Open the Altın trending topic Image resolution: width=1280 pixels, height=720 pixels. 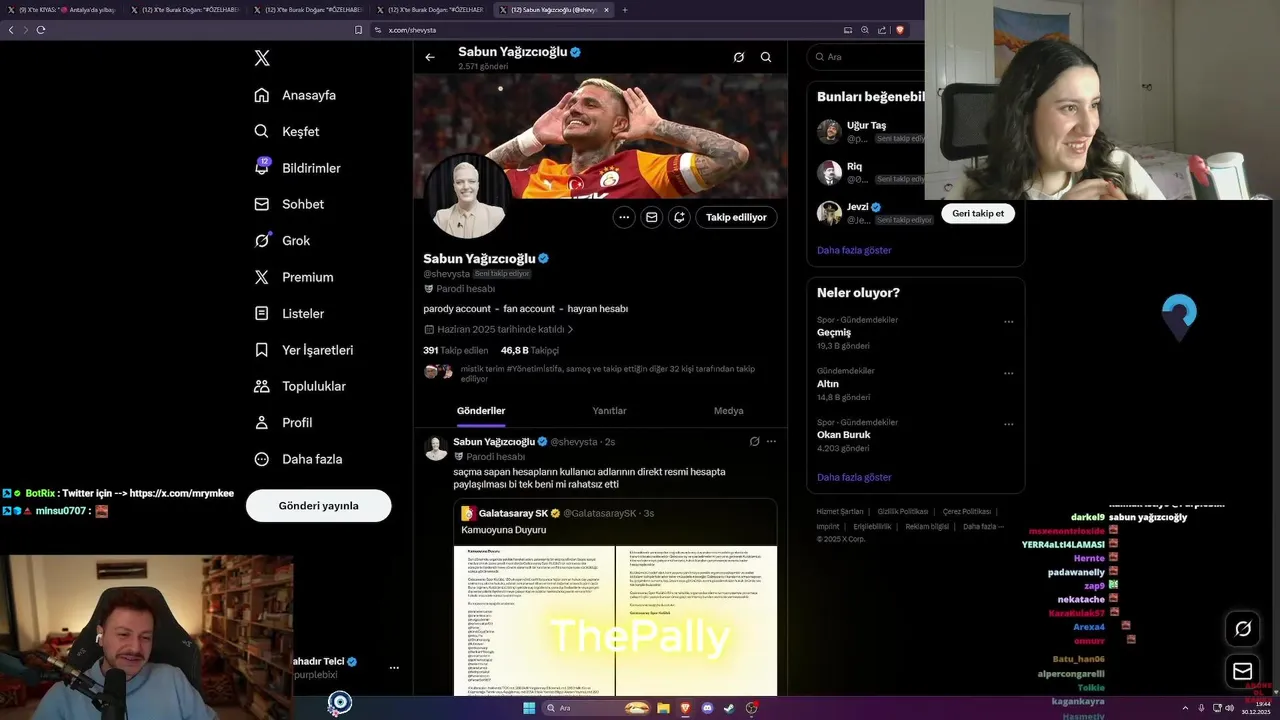828,384
